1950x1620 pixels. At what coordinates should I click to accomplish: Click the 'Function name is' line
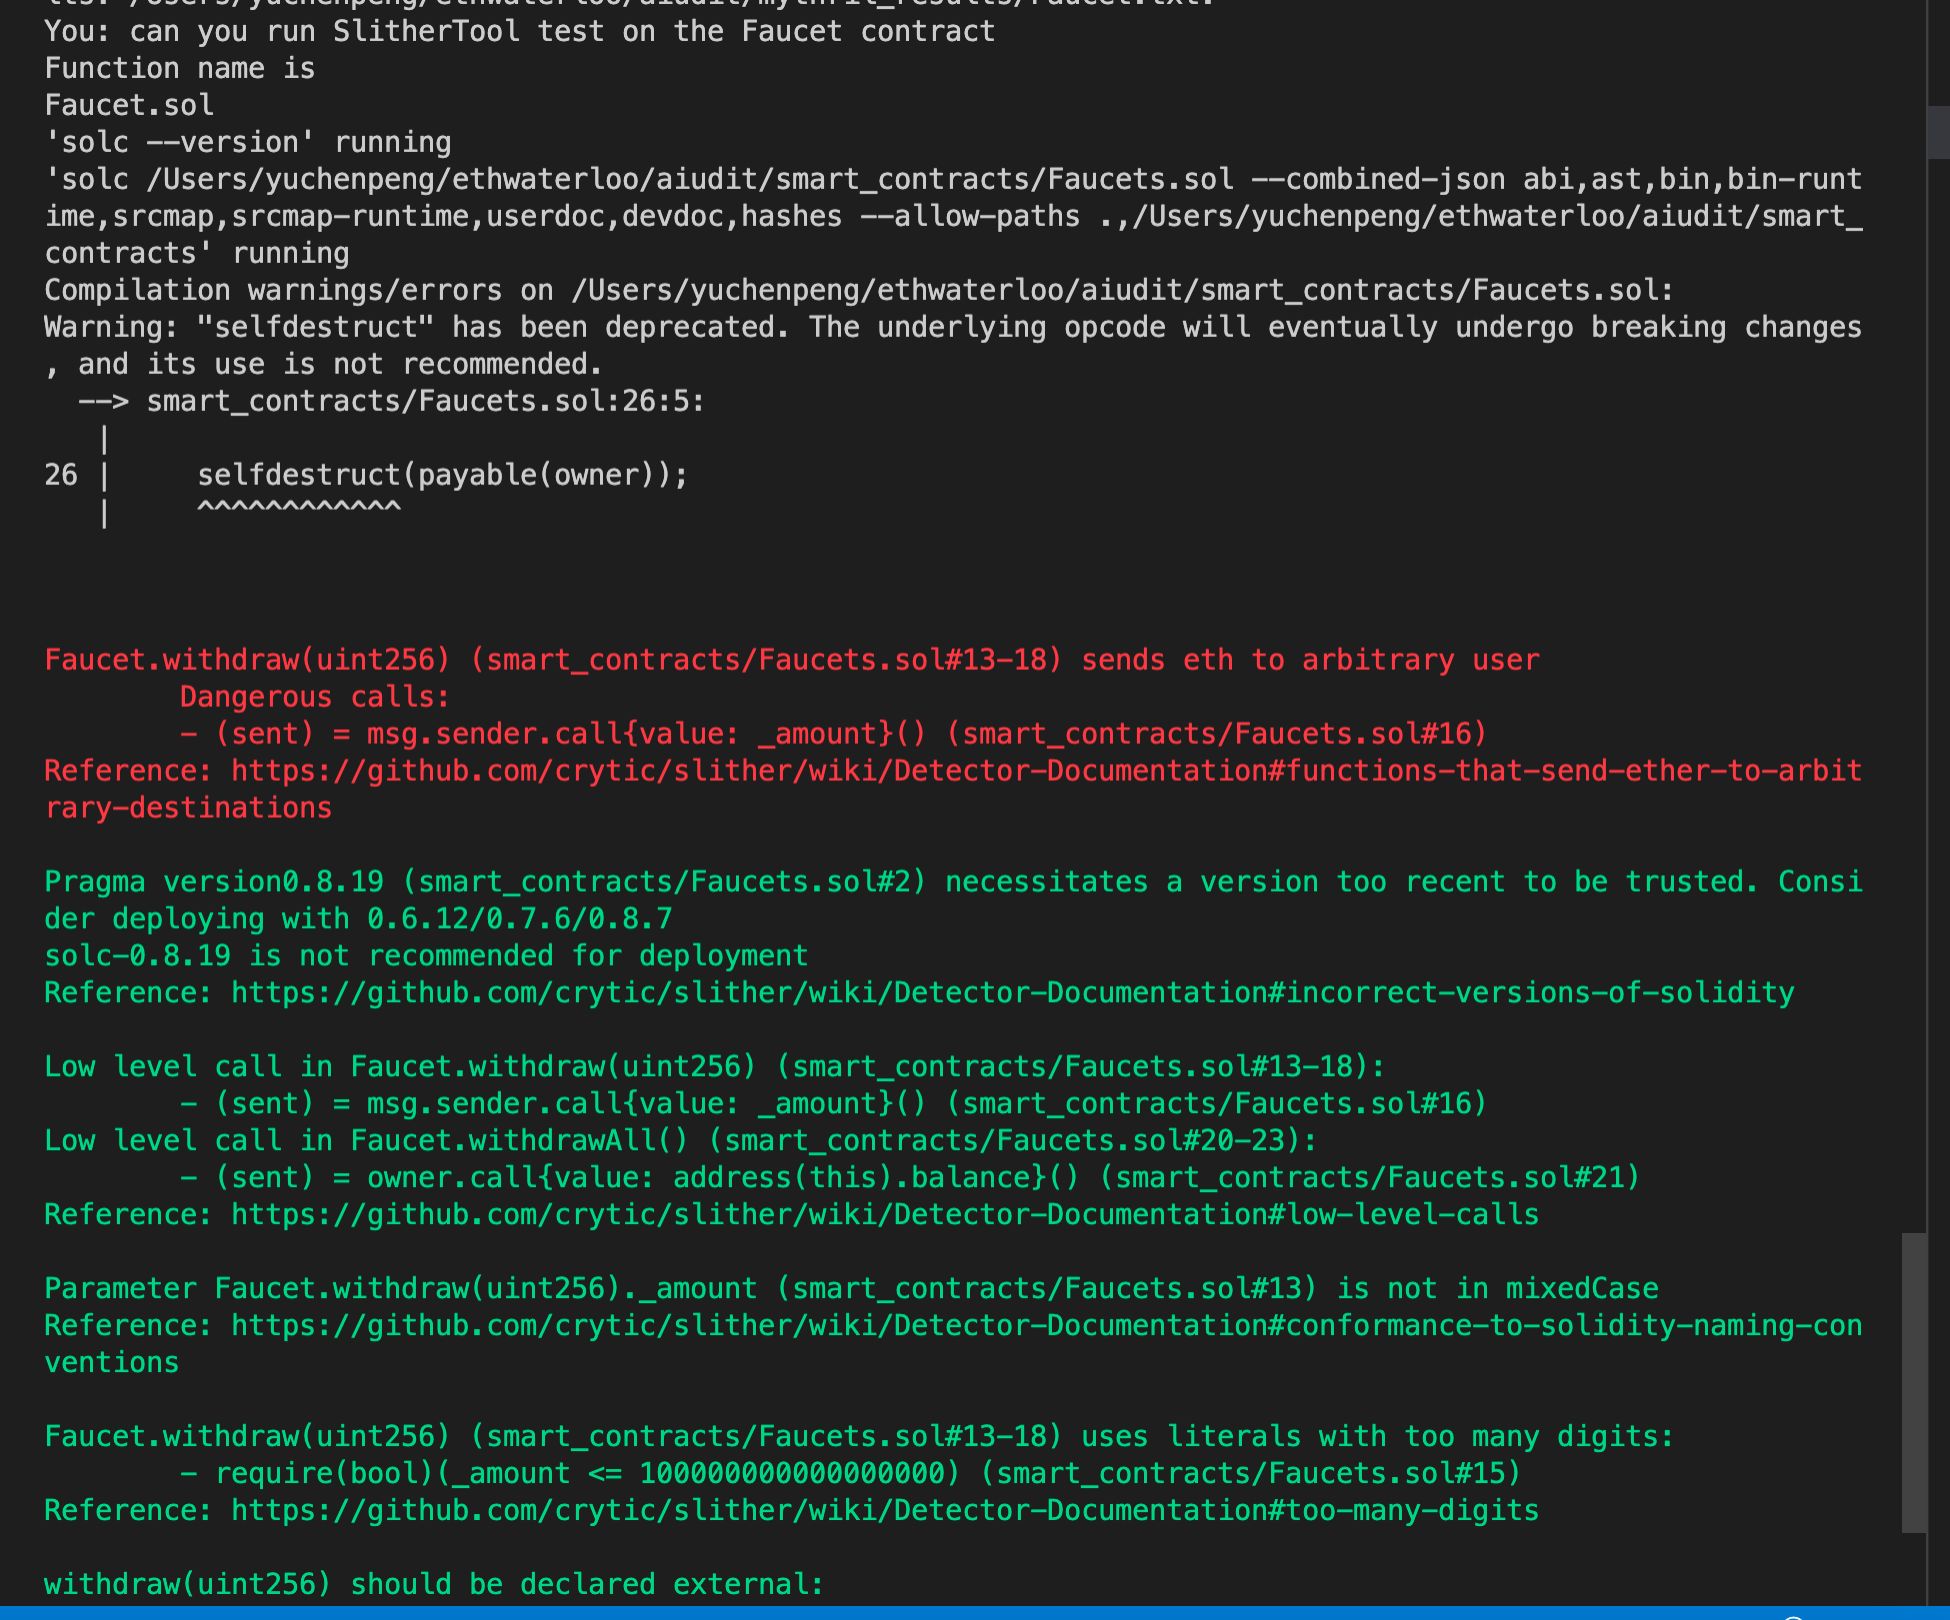point(180,68)
